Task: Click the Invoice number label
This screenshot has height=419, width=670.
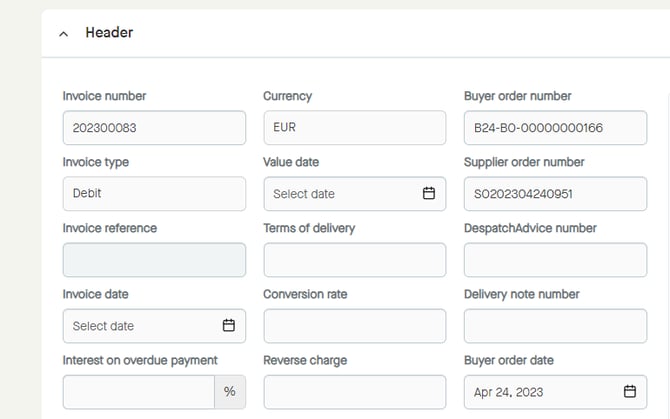Action: point(104,96)
